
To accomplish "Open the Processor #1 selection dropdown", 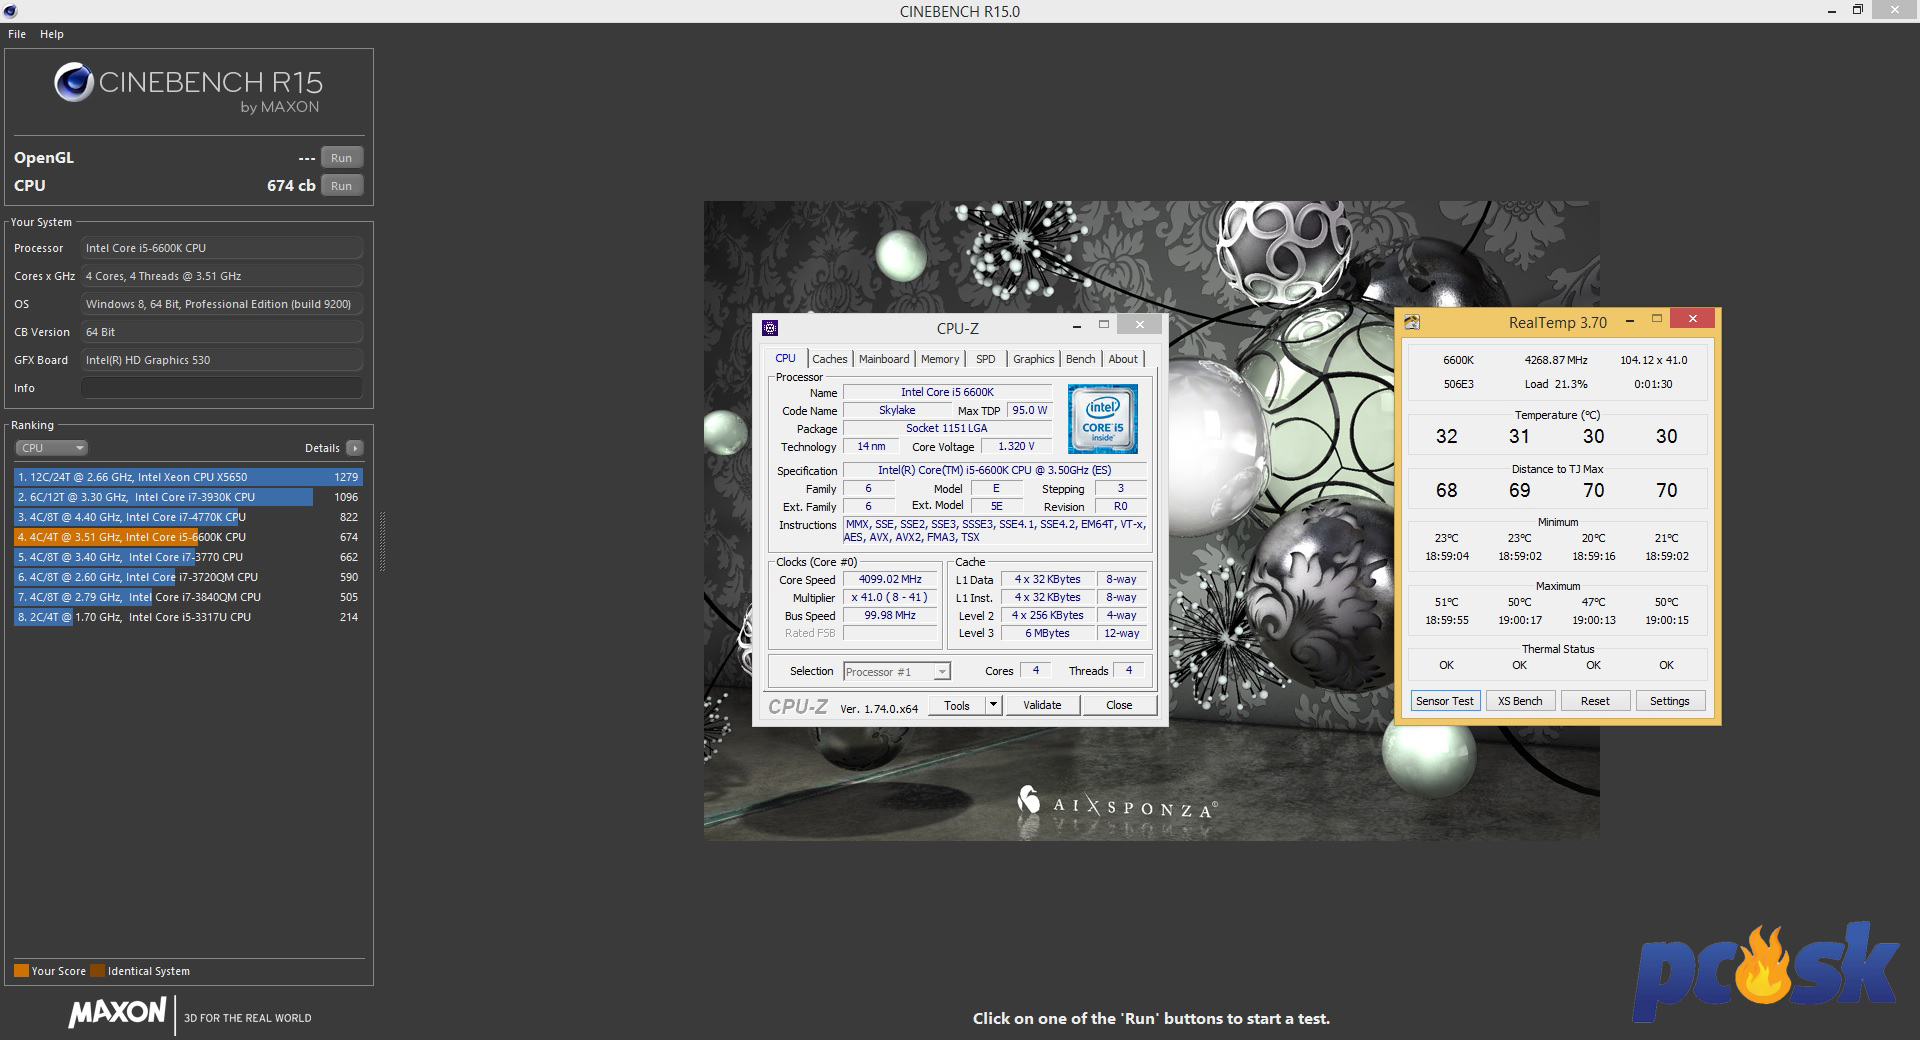I will (x=897, y=672).
